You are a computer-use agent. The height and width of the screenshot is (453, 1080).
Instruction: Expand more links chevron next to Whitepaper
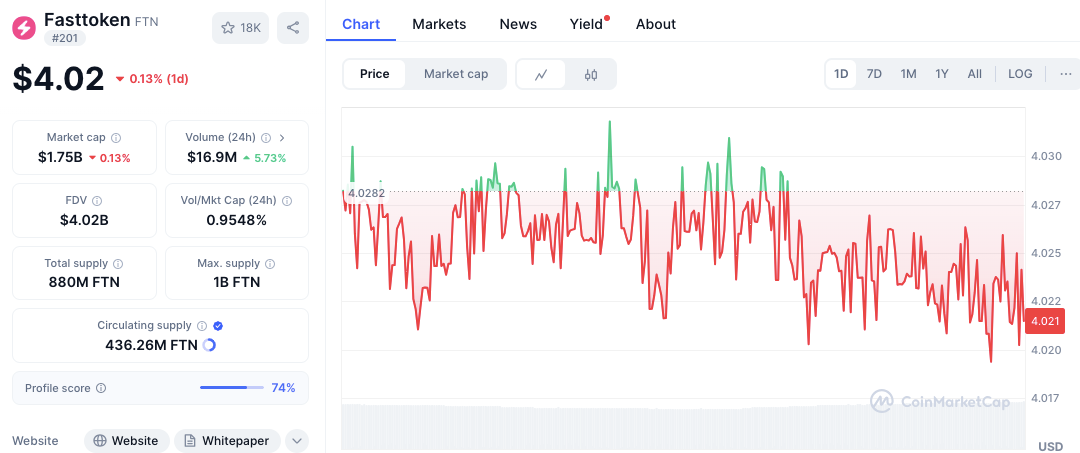pyautogui.click(x=297, y=441)
